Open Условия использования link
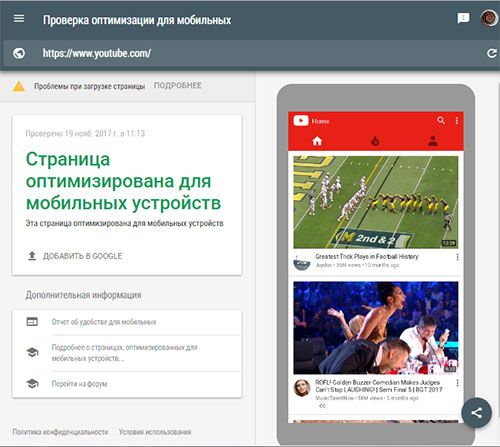The image size is (500, 447). [155, 432]
